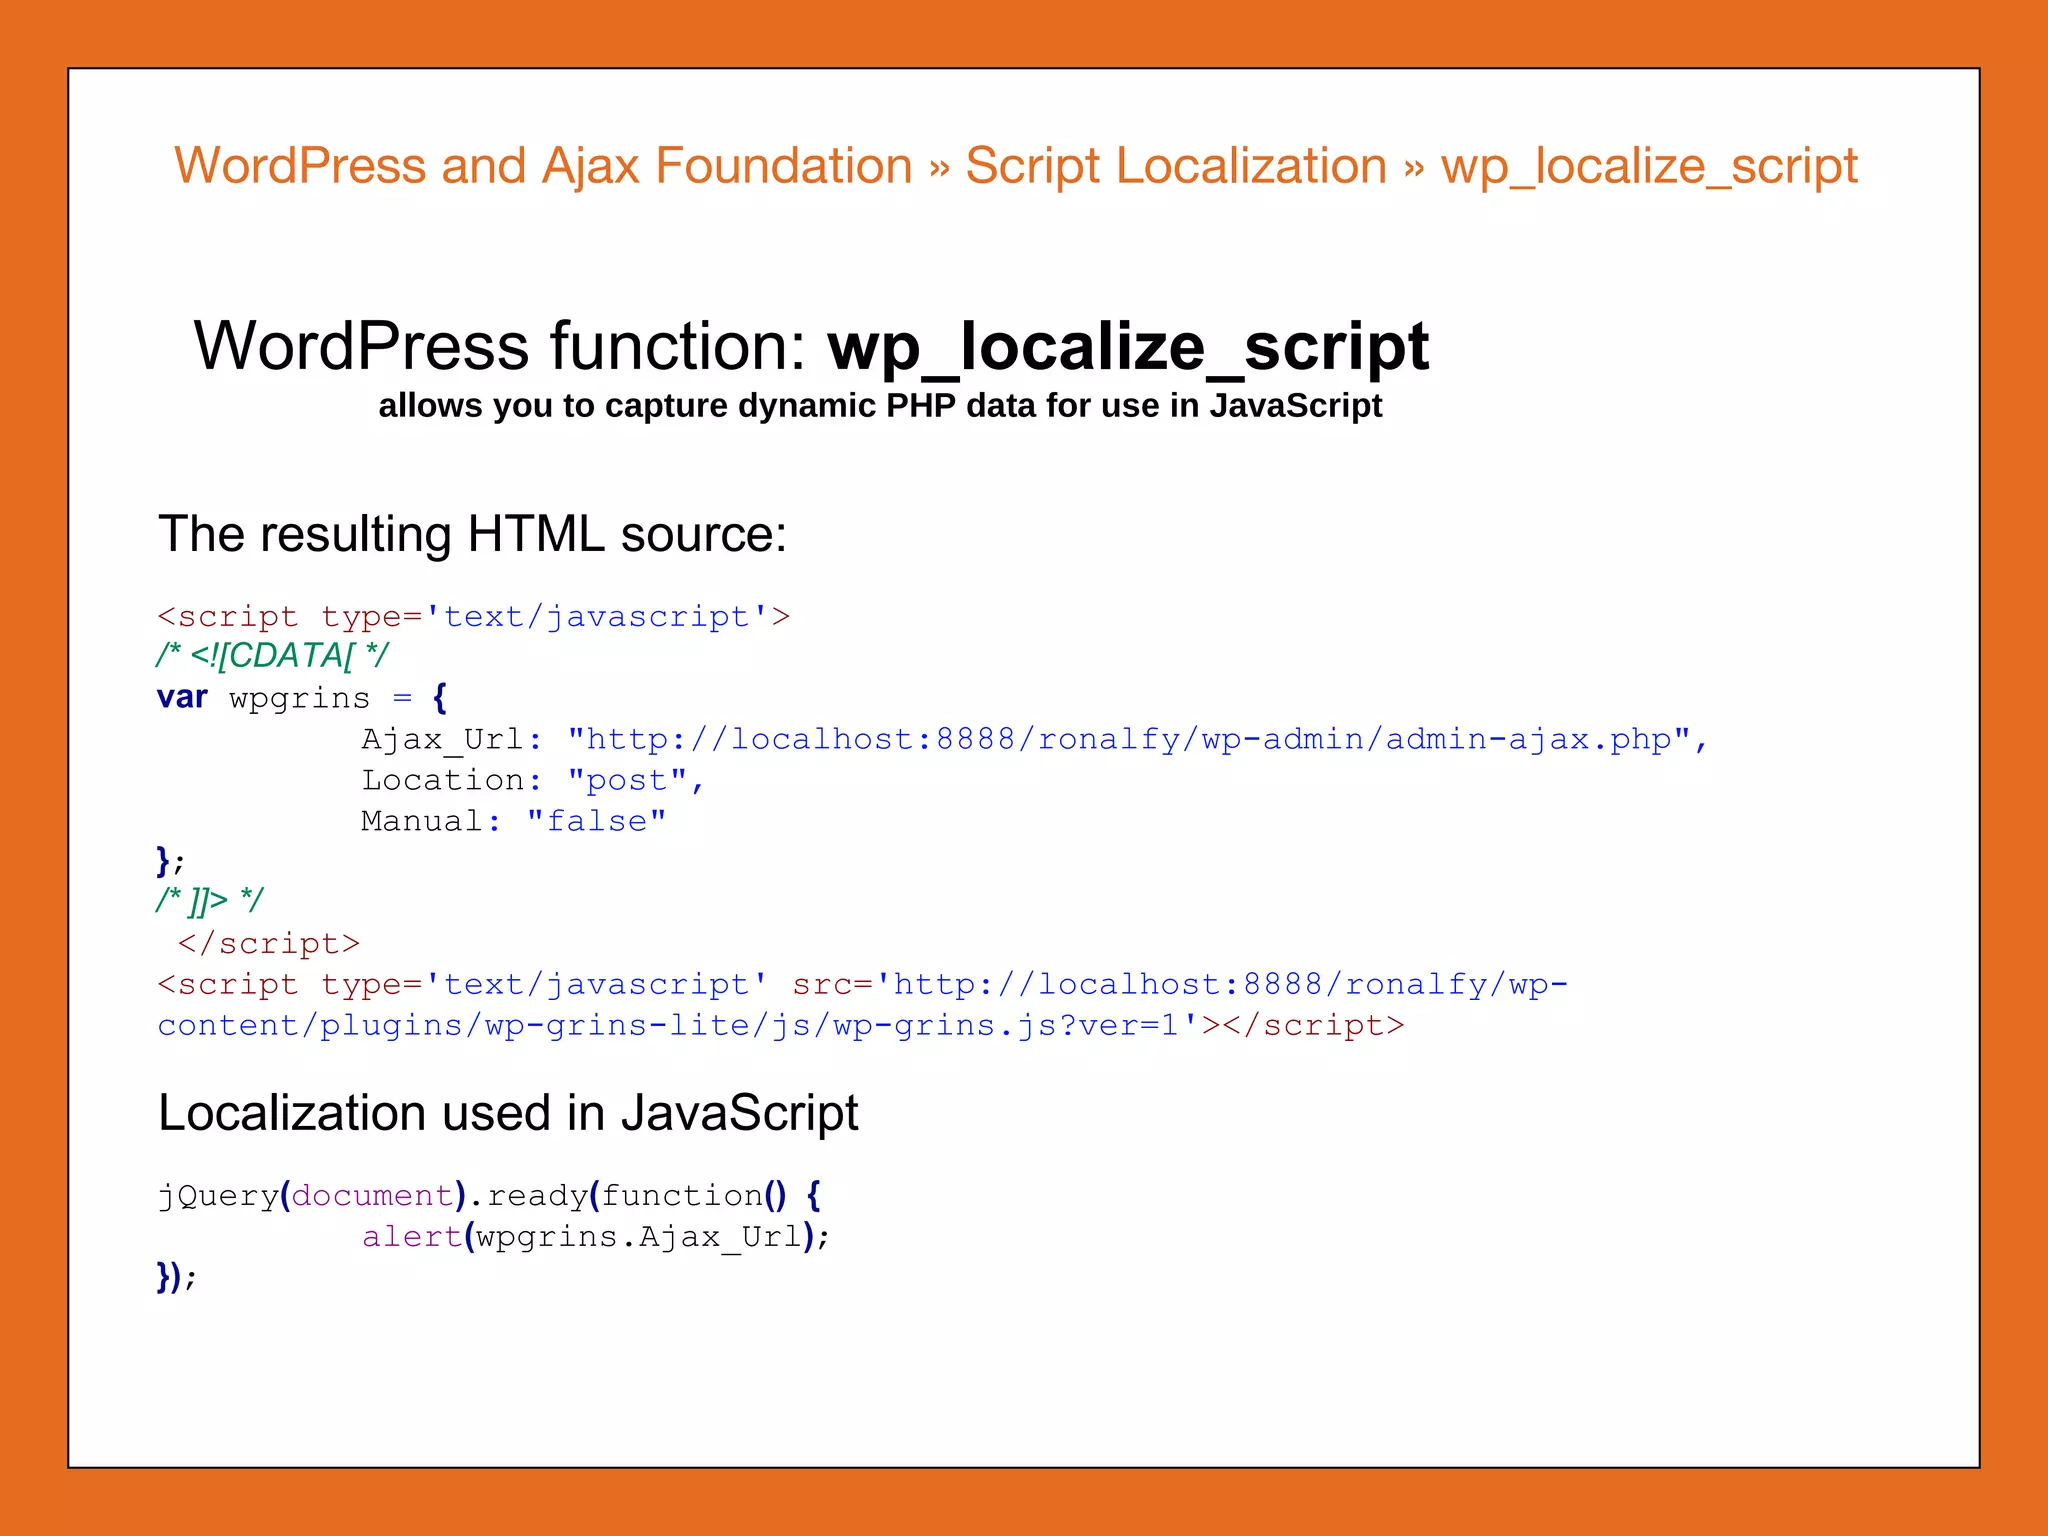Click the standalone closing '</script>' tag line
The image size is (2048, 1536).
(x=269, y=944)
